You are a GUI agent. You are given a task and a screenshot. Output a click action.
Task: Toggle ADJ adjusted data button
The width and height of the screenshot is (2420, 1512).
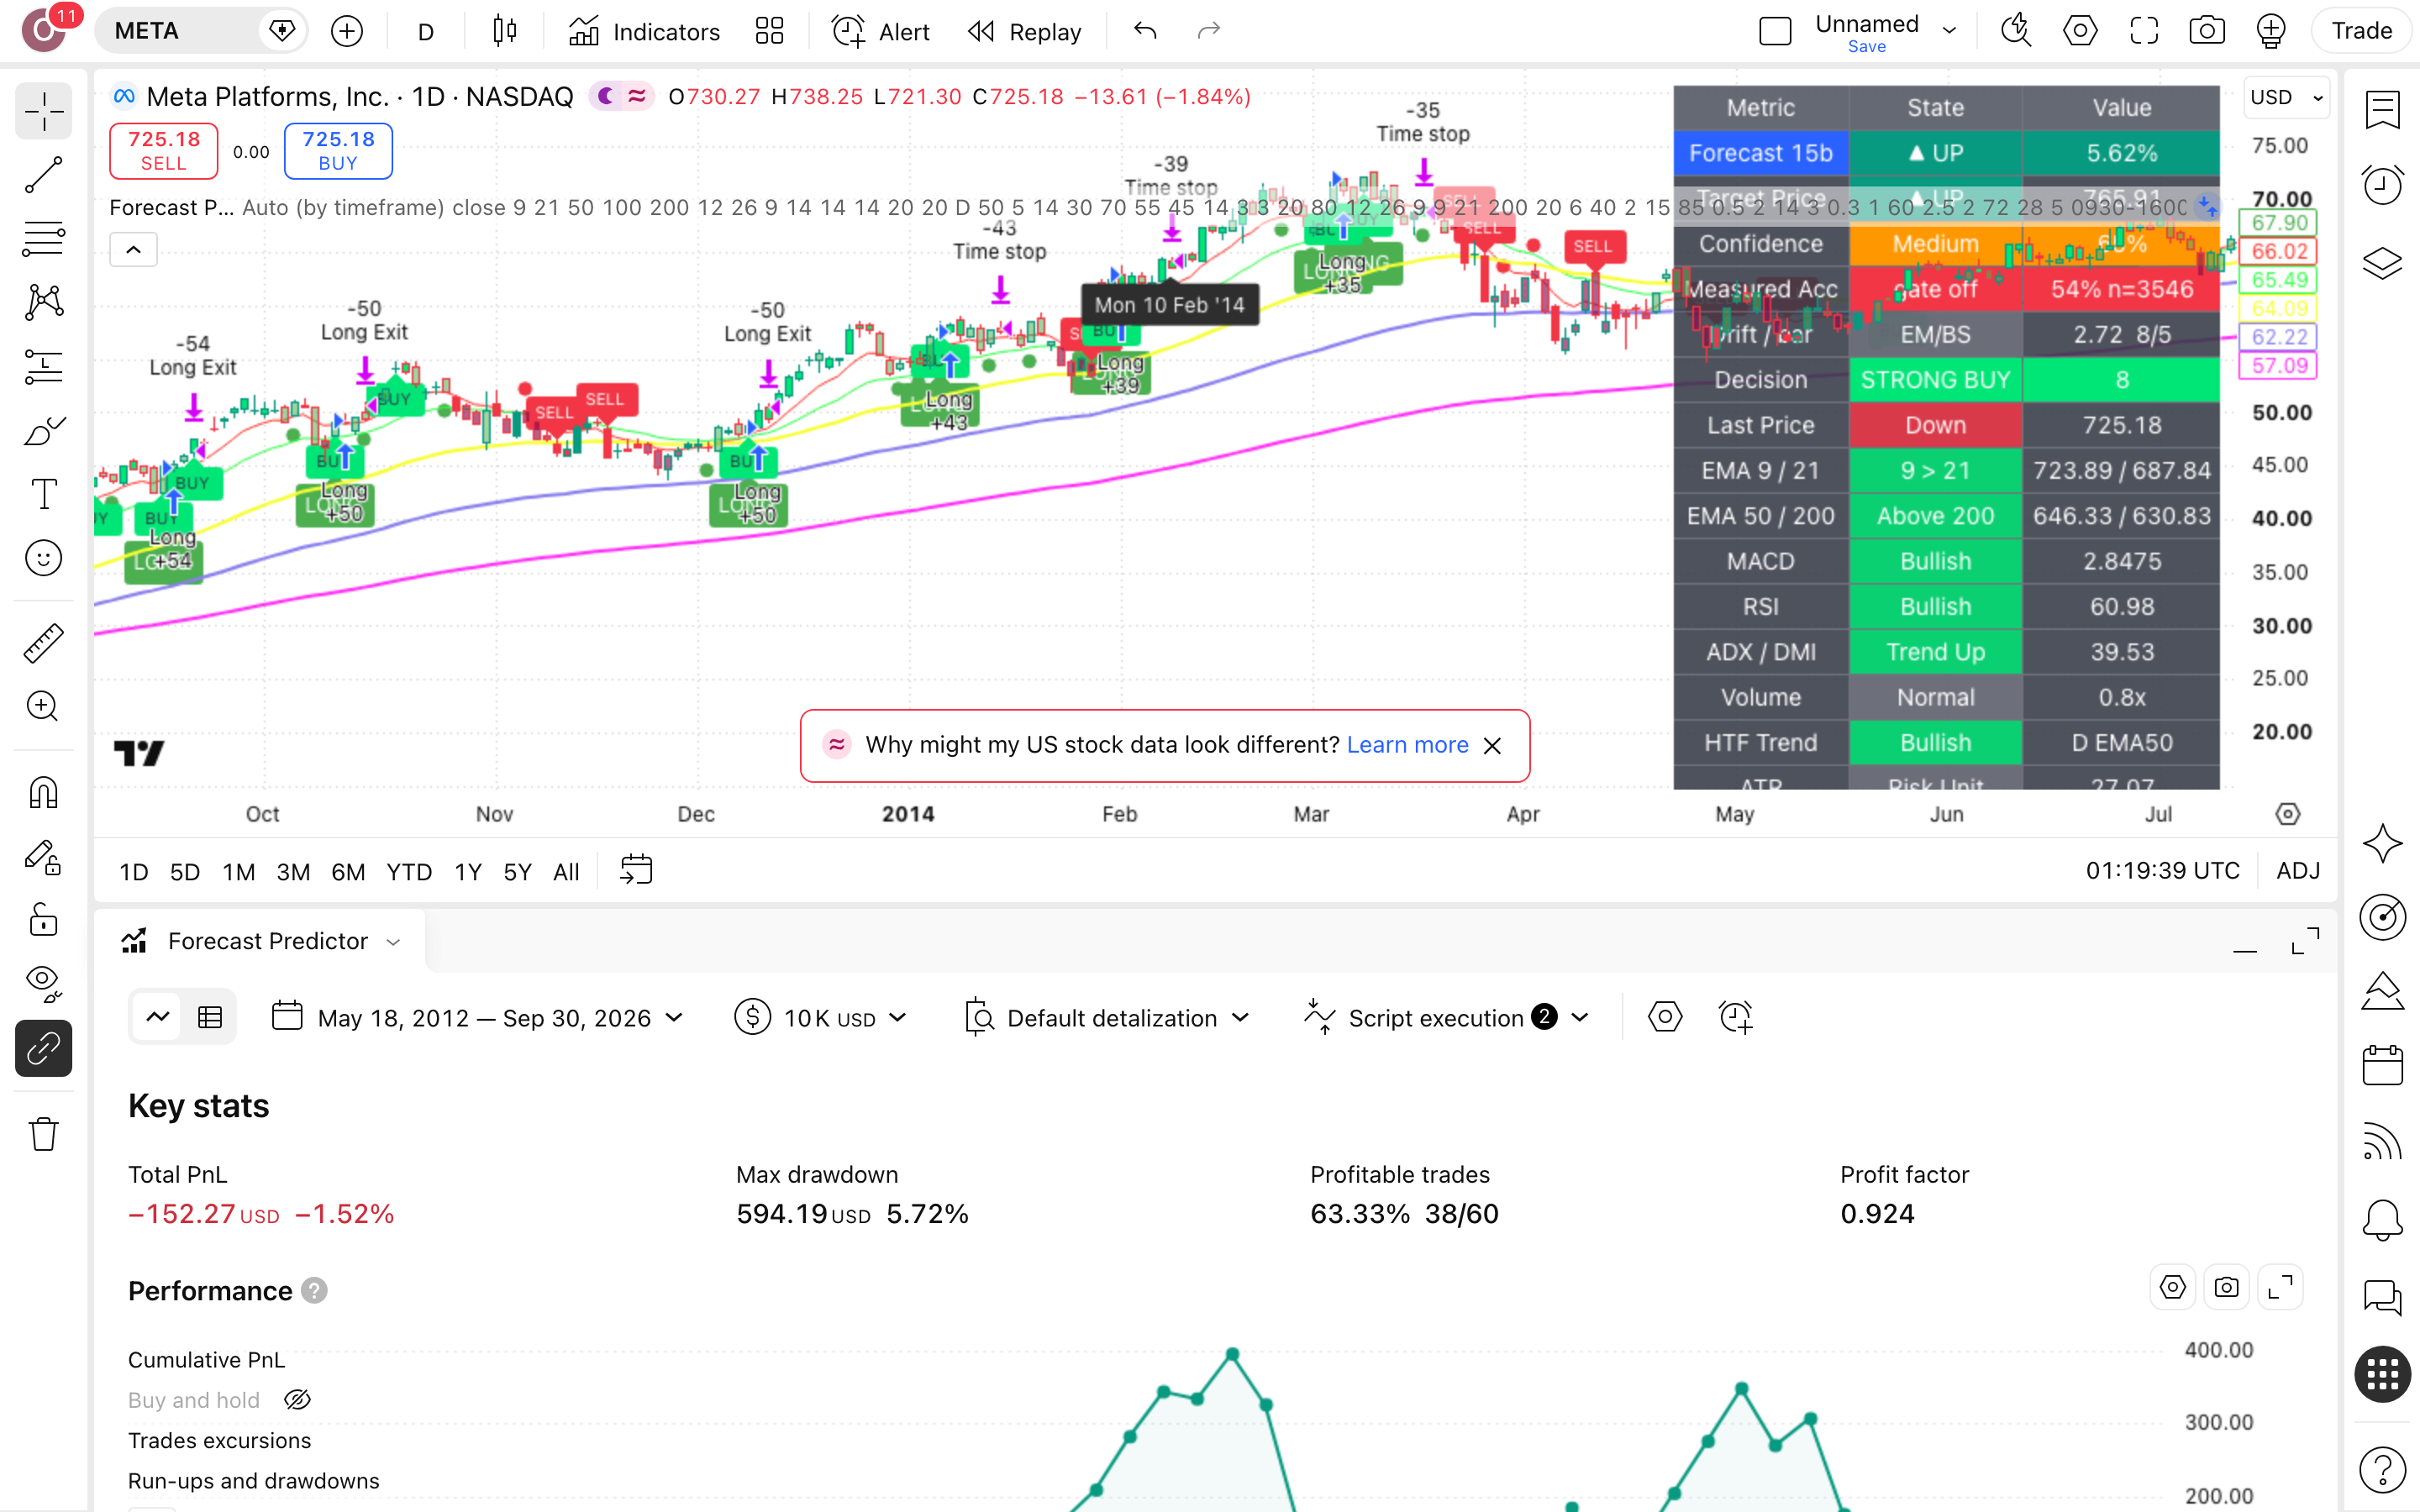point(2297,871)
